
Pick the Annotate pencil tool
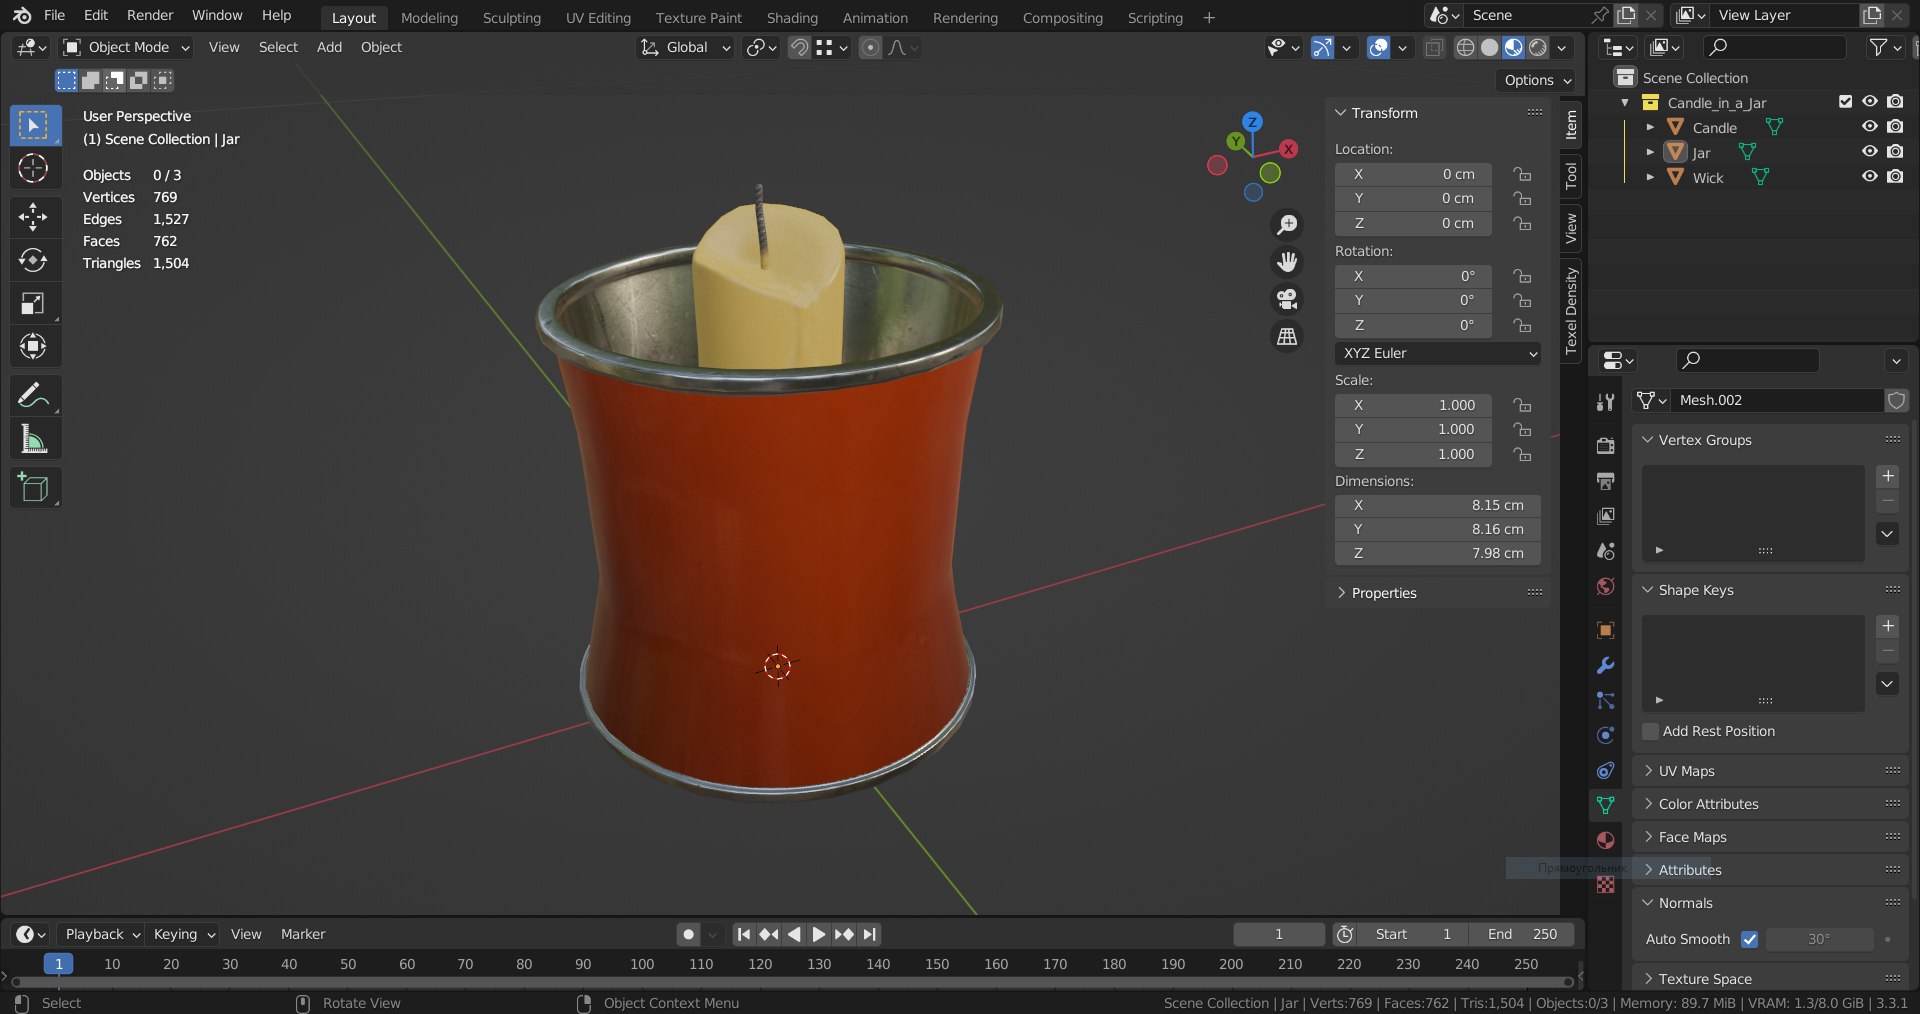point(33,395)
